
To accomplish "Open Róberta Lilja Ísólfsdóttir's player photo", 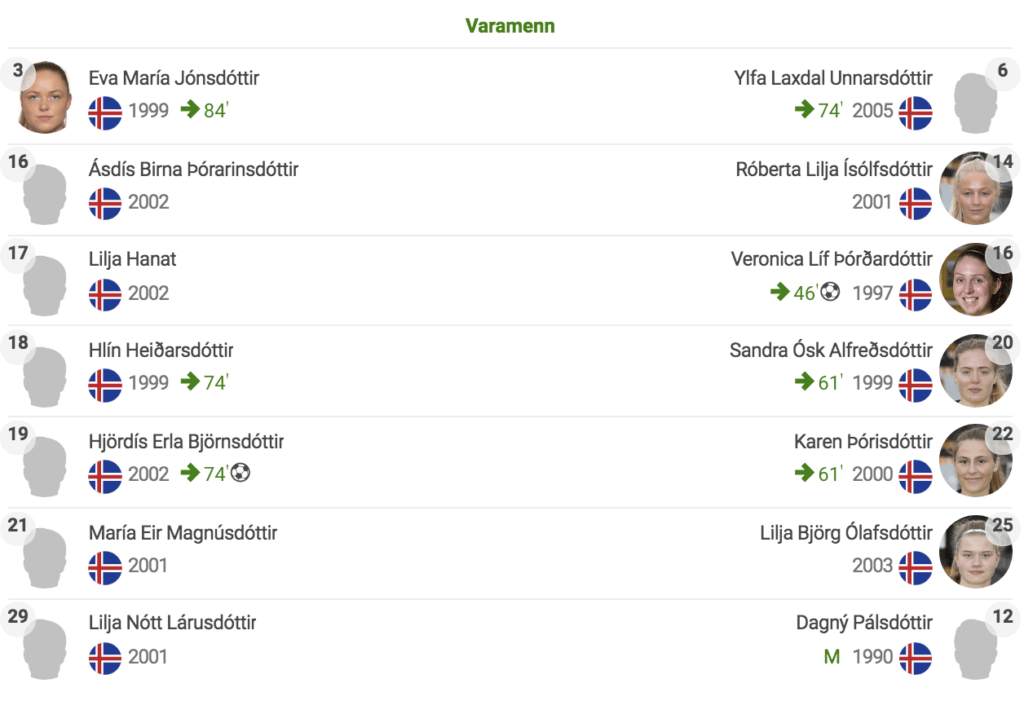I will pyautogui.click(x=976, y=188).
